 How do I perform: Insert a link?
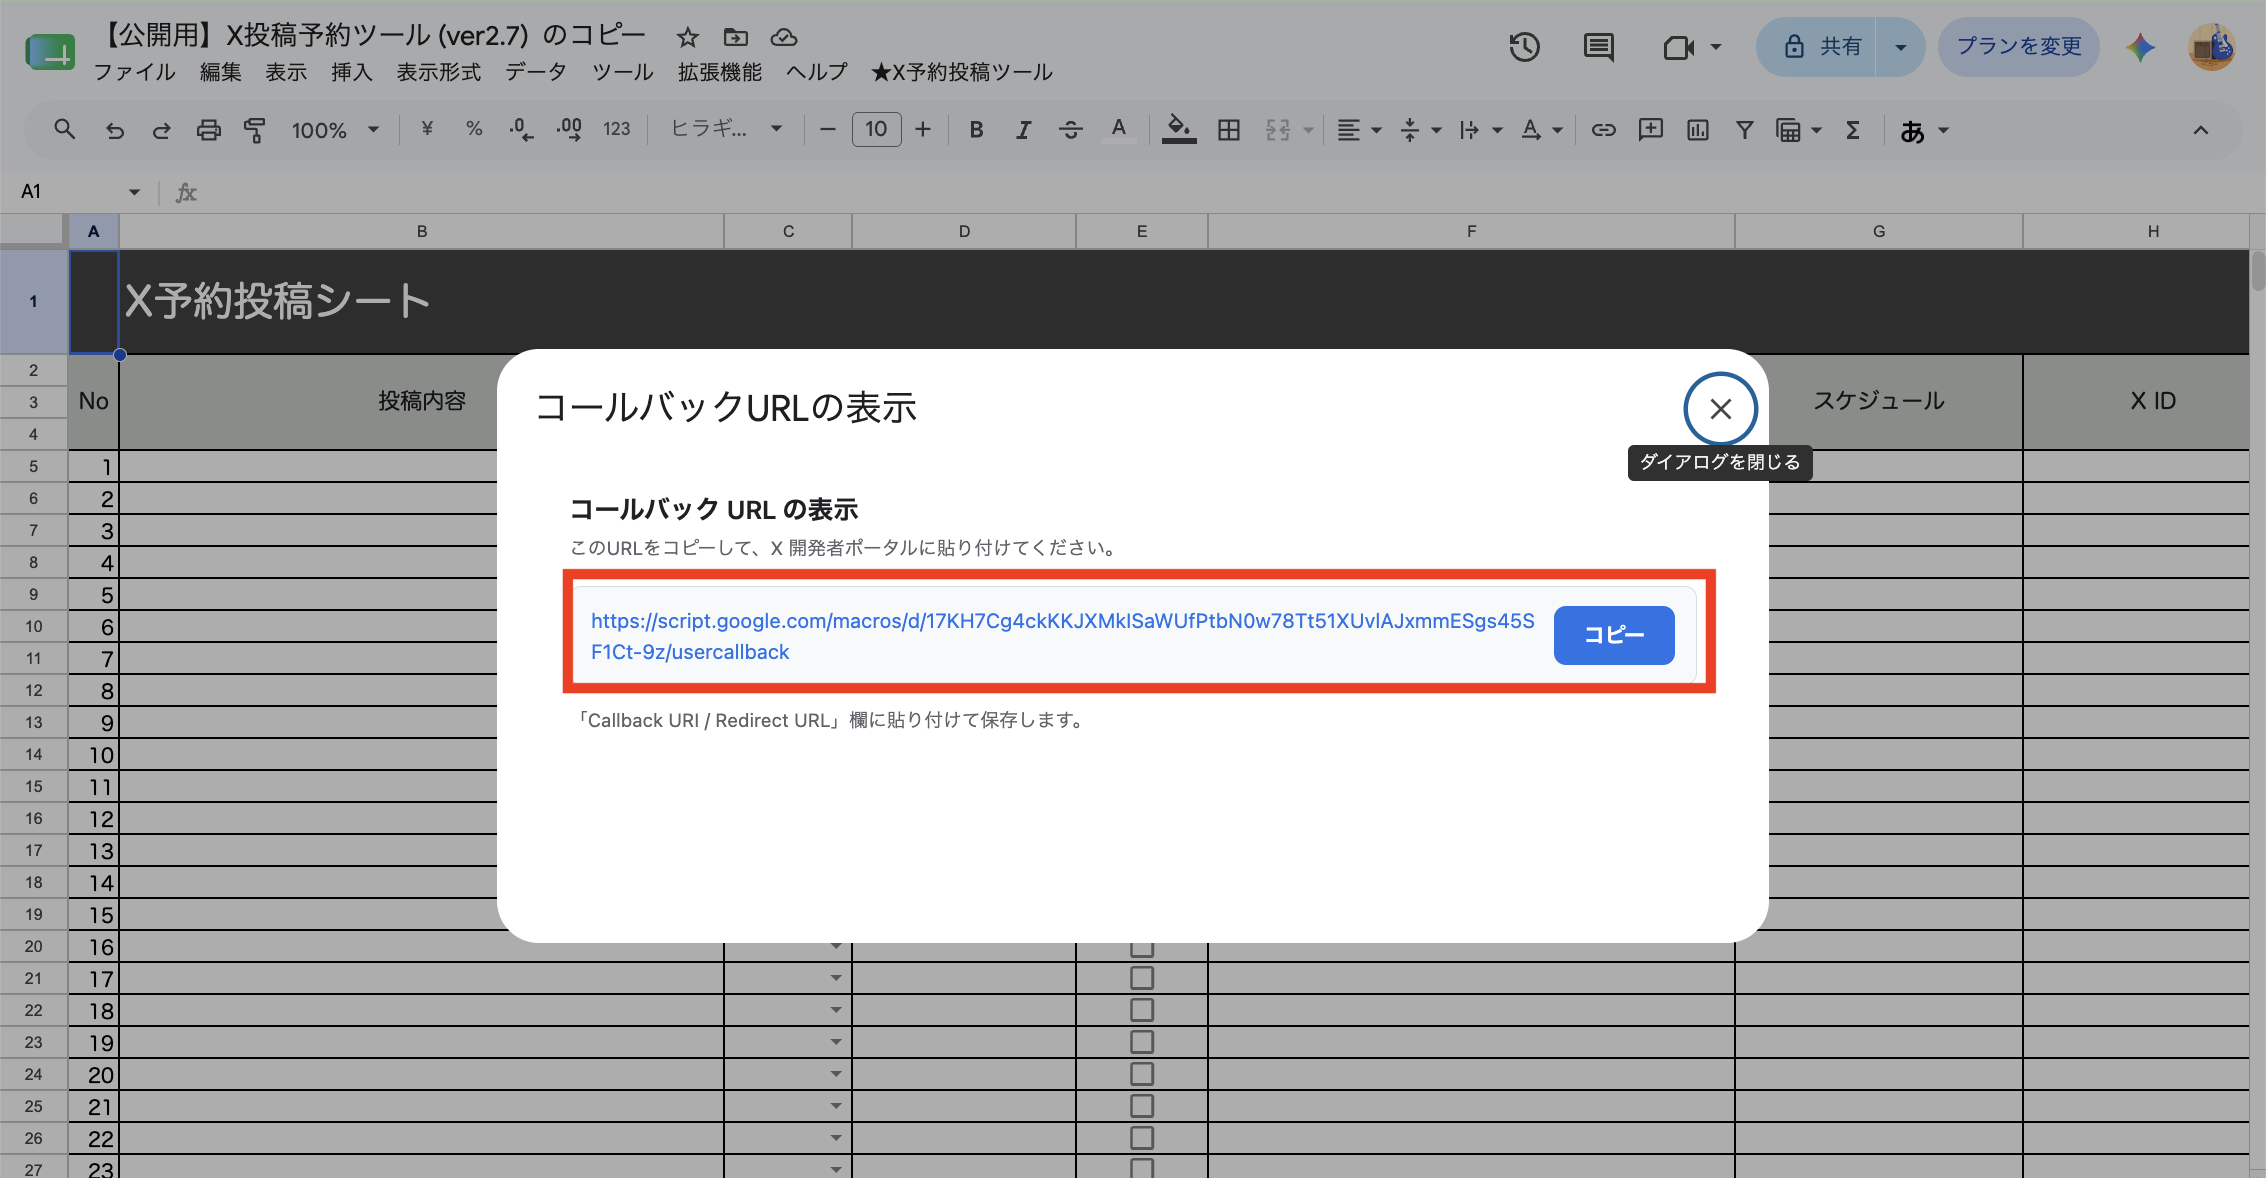pyautogui.click(x=1603, y=130)
